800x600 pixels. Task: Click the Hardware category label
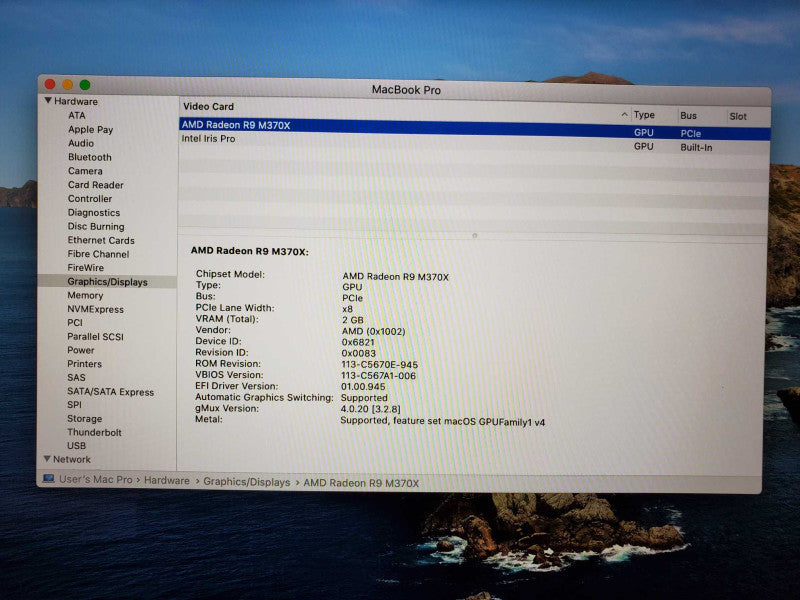pyautogui.click(x=76, y=101)
